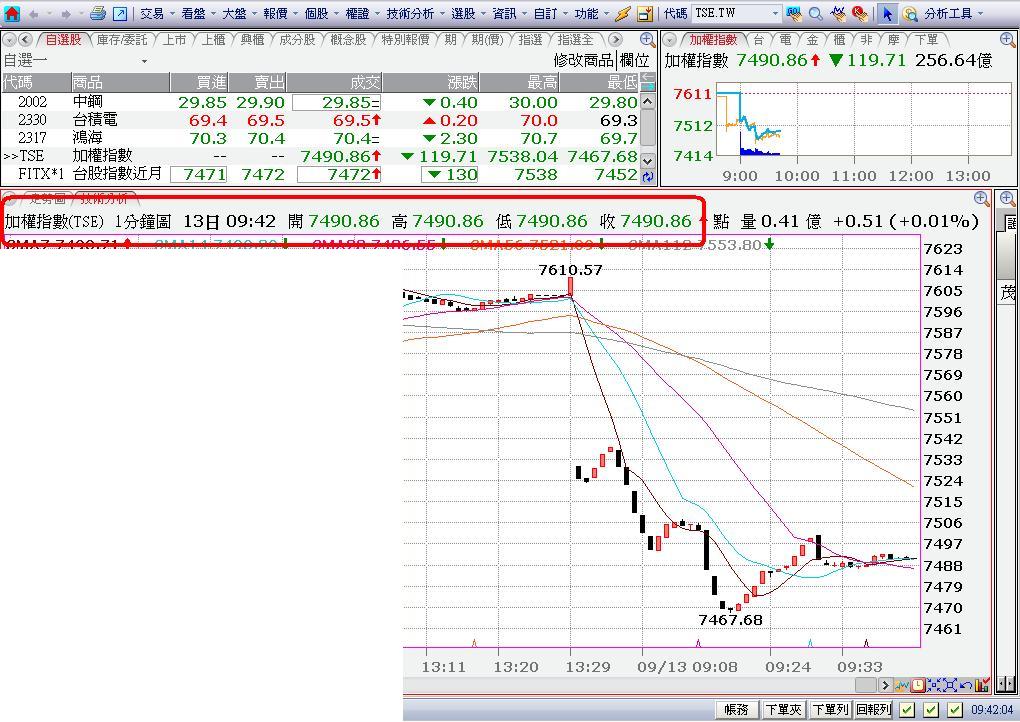Click the 修改商品 button
The image size is (1020, 722).
(x=584, y=61)
